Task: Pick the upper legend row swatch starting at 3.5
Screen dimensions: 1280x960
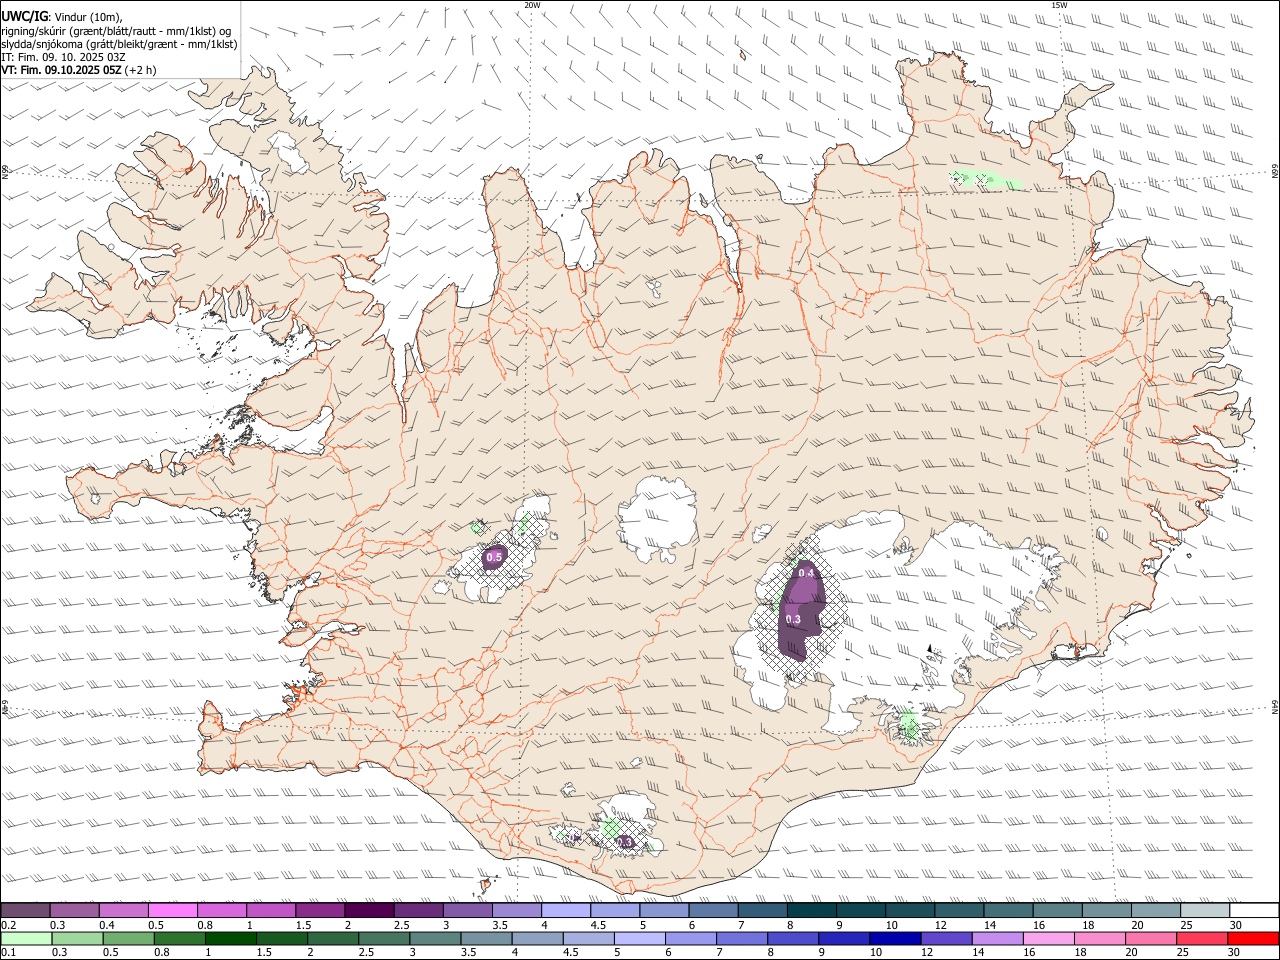Action: (516, 910)
